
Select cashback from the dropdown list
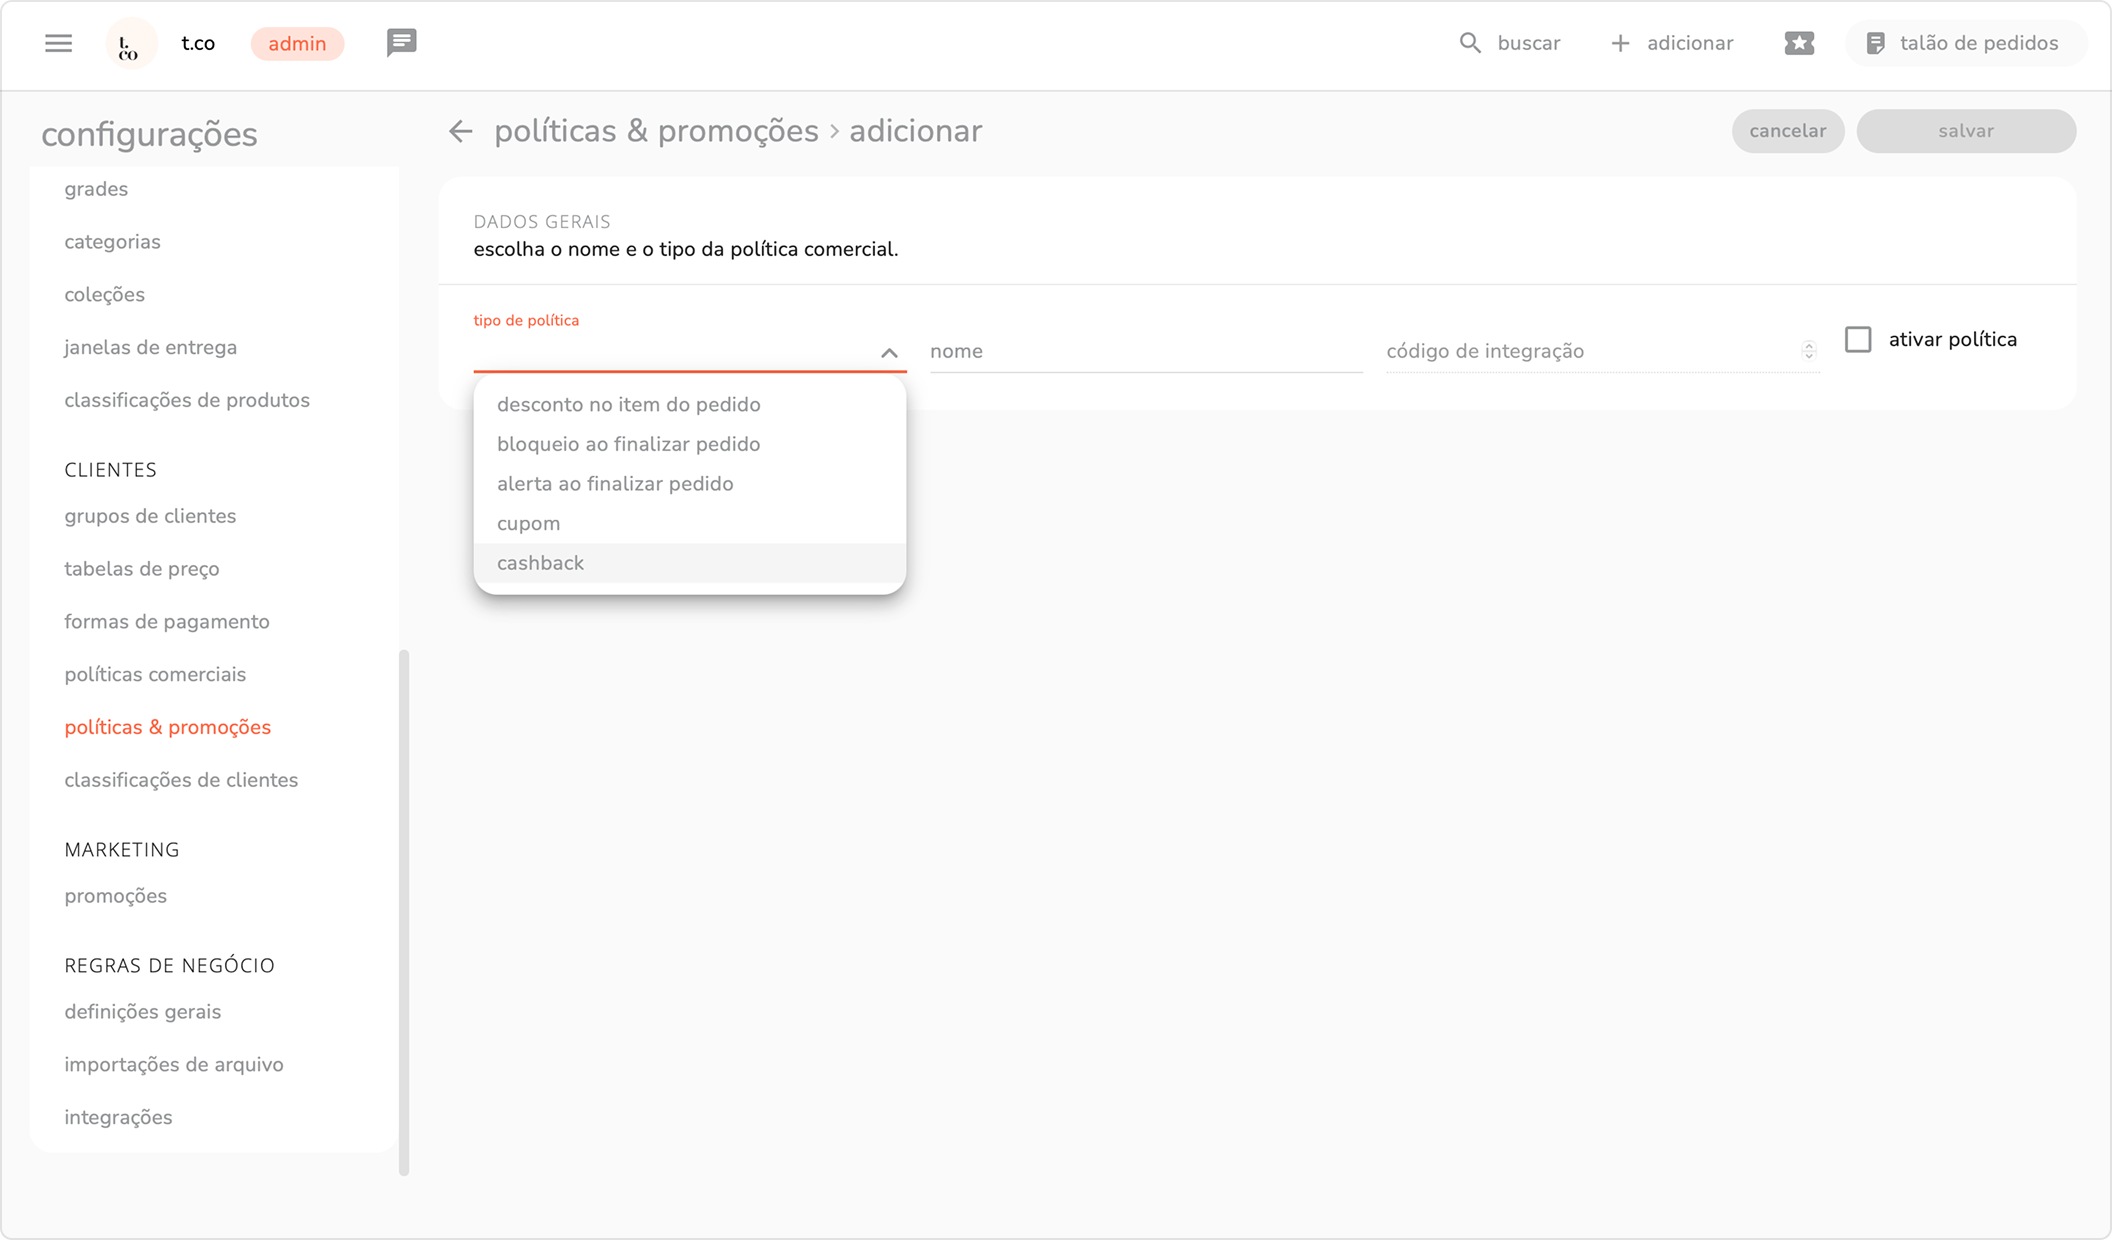tap(540, 563)
